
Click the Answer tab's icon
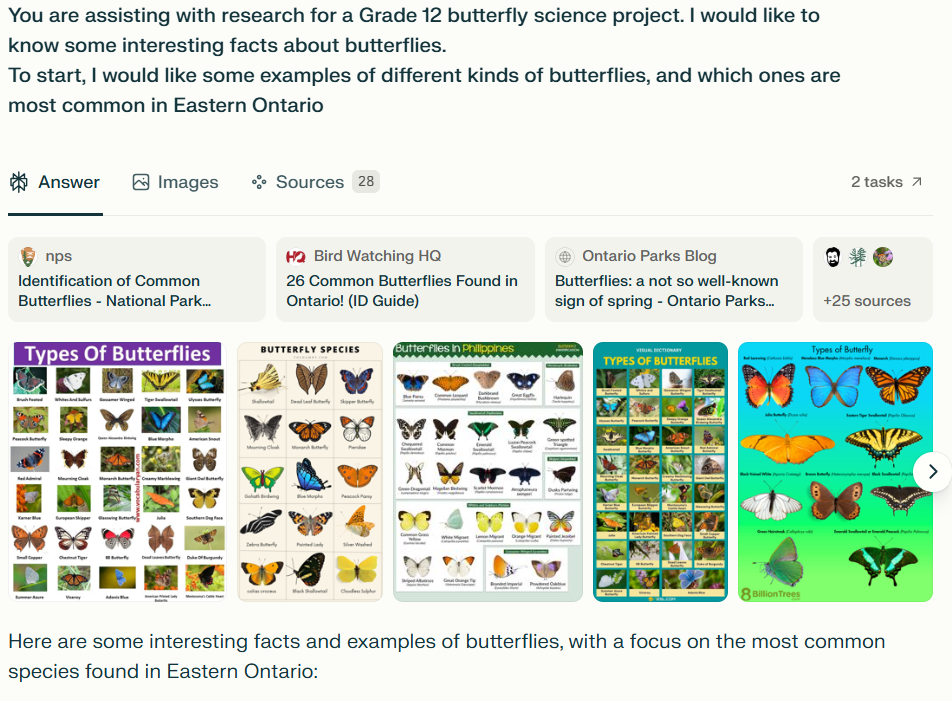pos(19,182)
